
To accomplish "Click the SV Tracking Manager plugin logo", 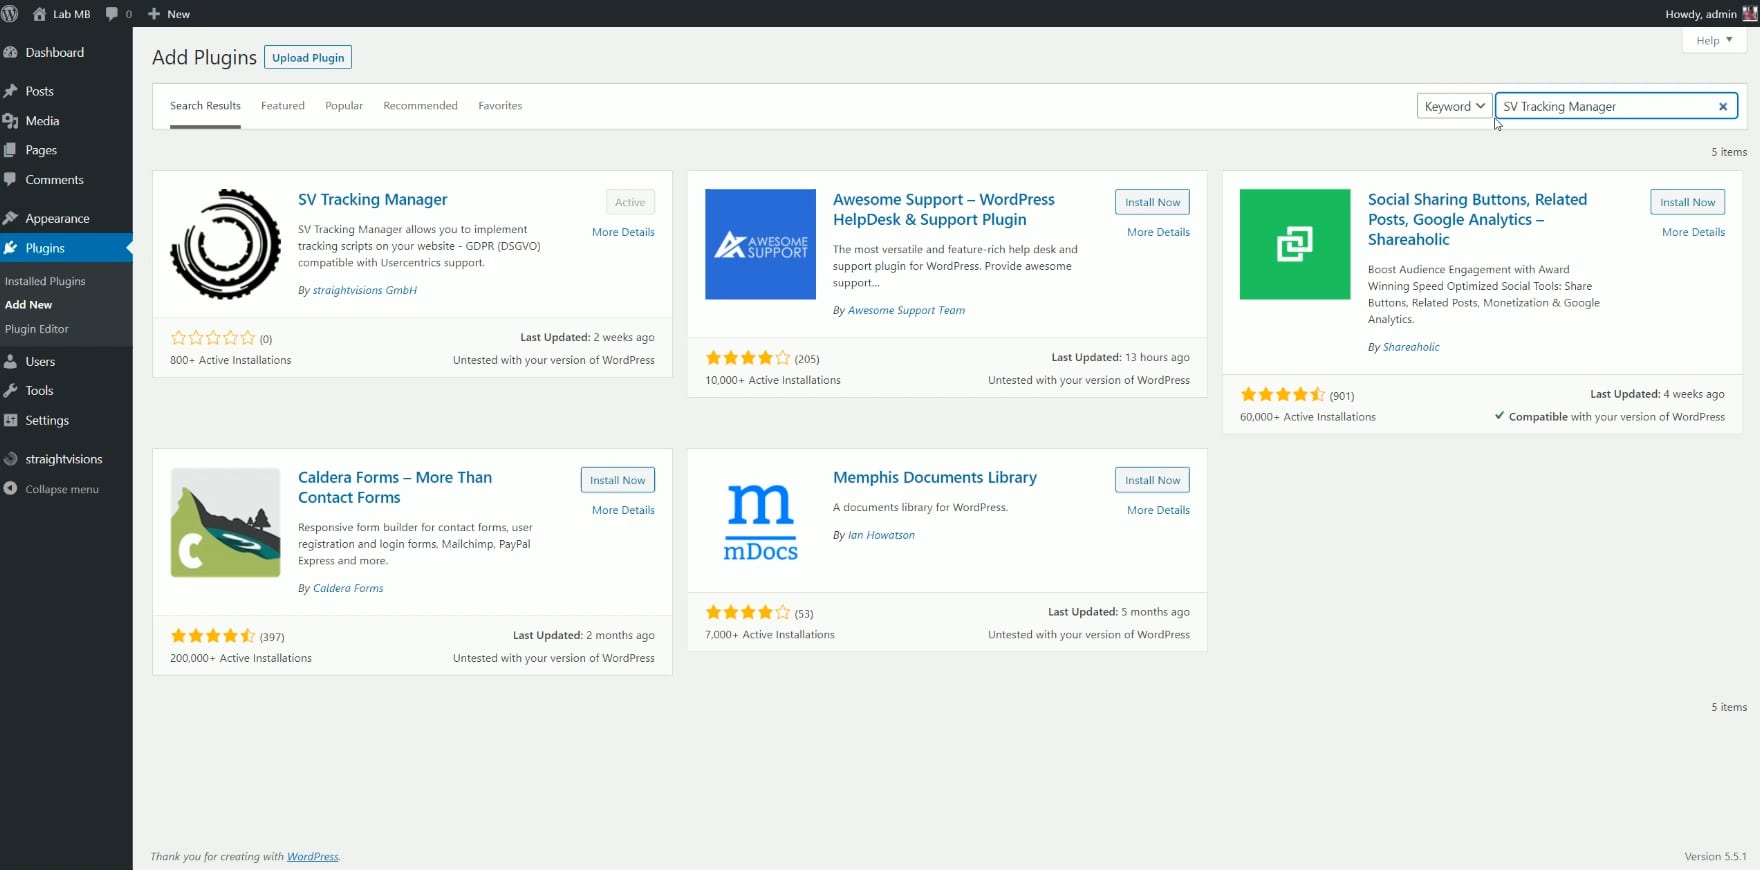I will click(225, 244).
